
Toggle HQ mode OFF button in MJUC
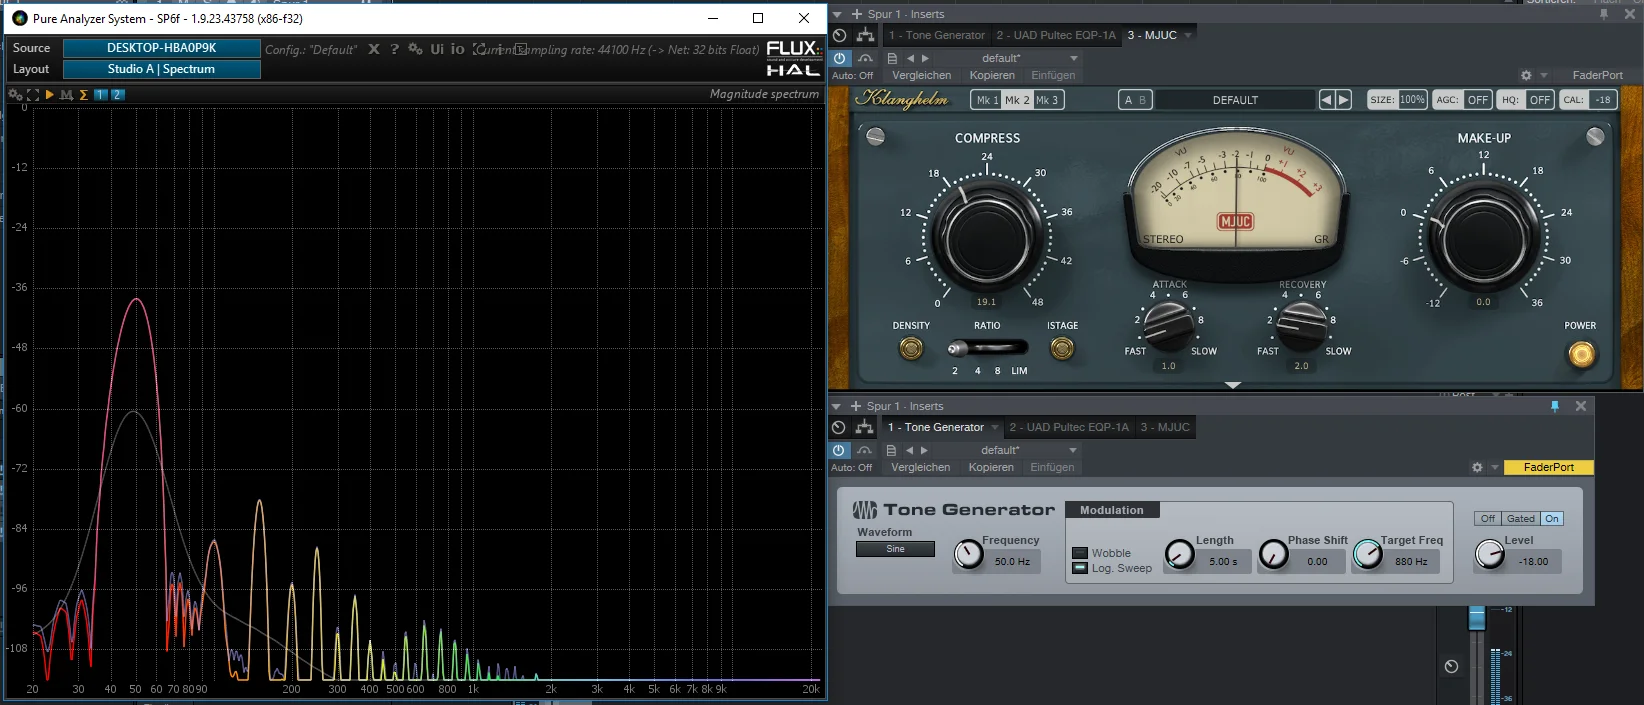pyautogui.click(x=1540, y=100)
